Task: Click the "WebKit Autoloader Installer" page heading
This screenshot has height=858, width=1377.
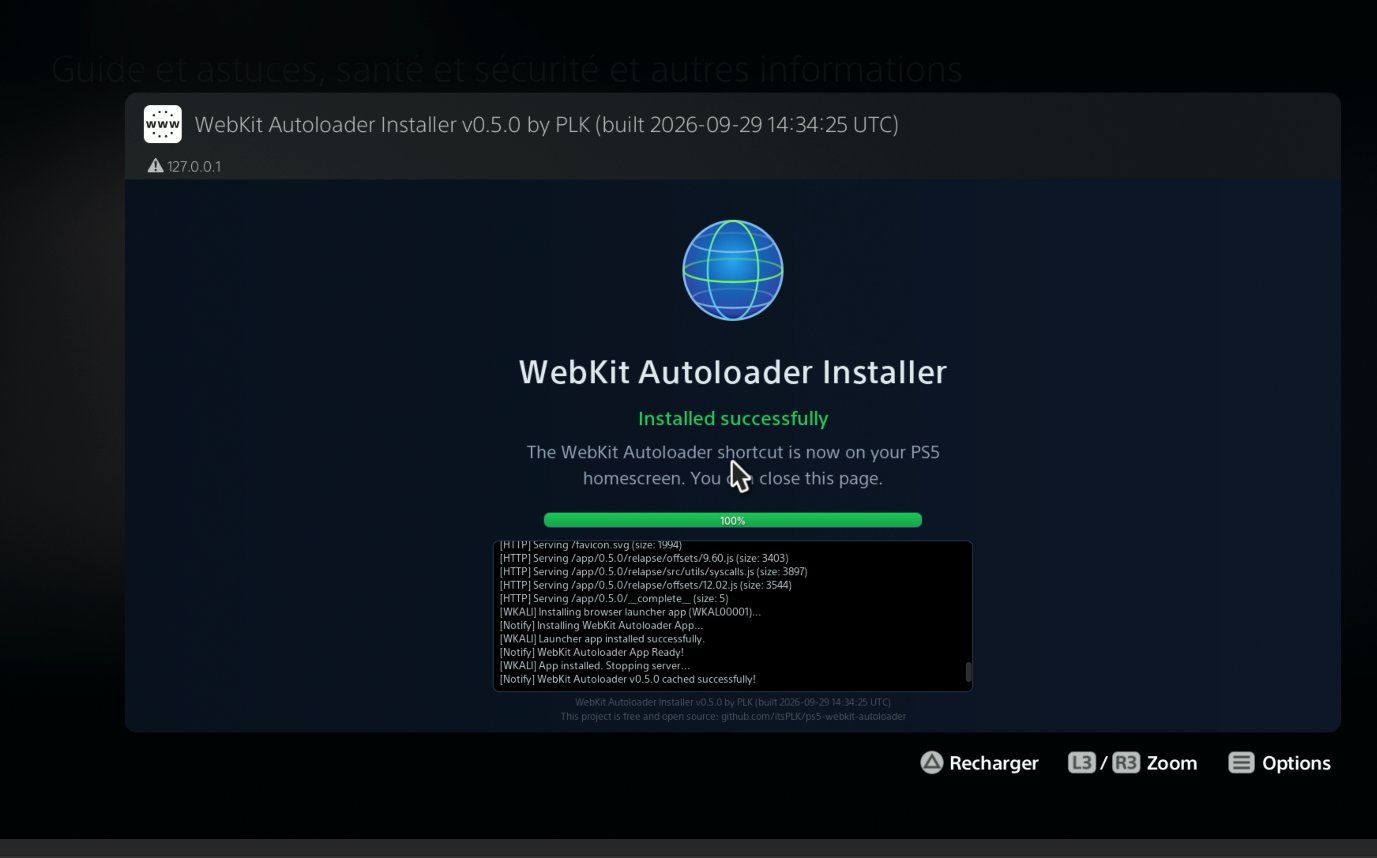Action: click(733, 372)
